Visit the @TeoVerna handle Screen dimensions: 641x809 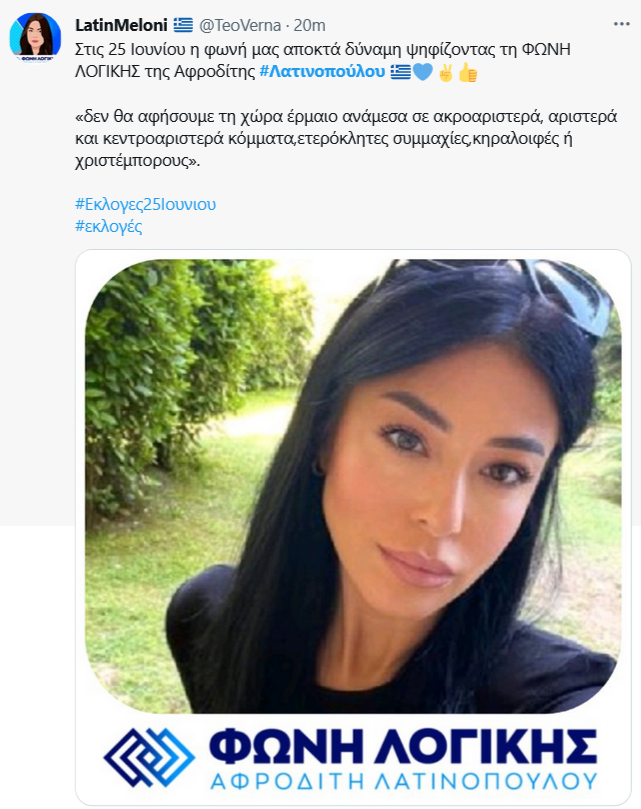tap(240, 25)
